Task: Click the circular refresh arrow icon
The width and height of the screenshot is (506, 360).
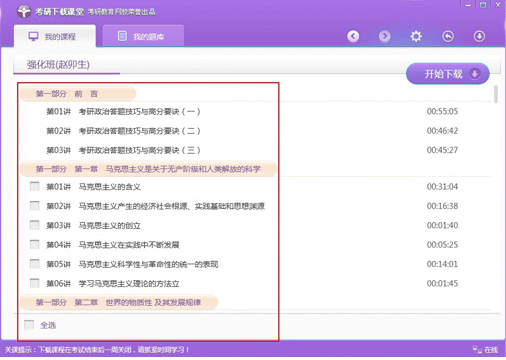Action: 448,36
